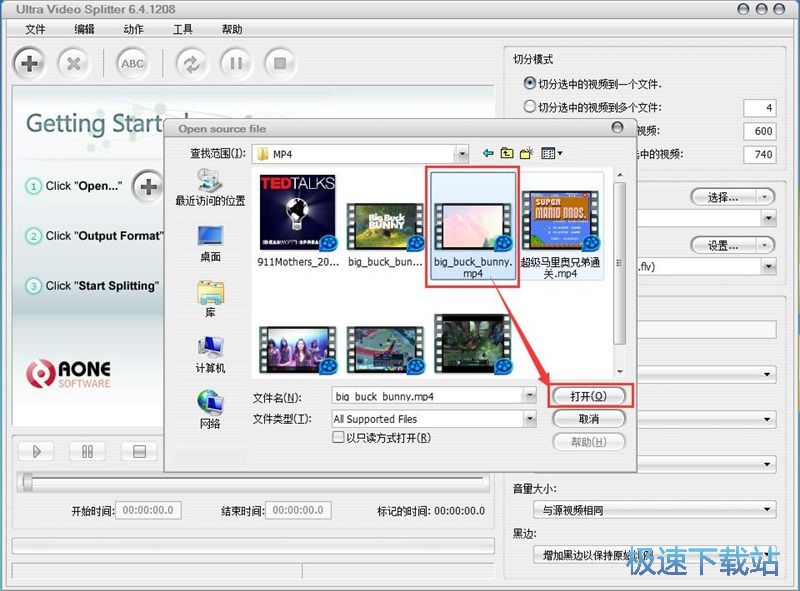Create a new folder with the folder icon
Screen dimensions: 800x591
[x=526, y=153]
